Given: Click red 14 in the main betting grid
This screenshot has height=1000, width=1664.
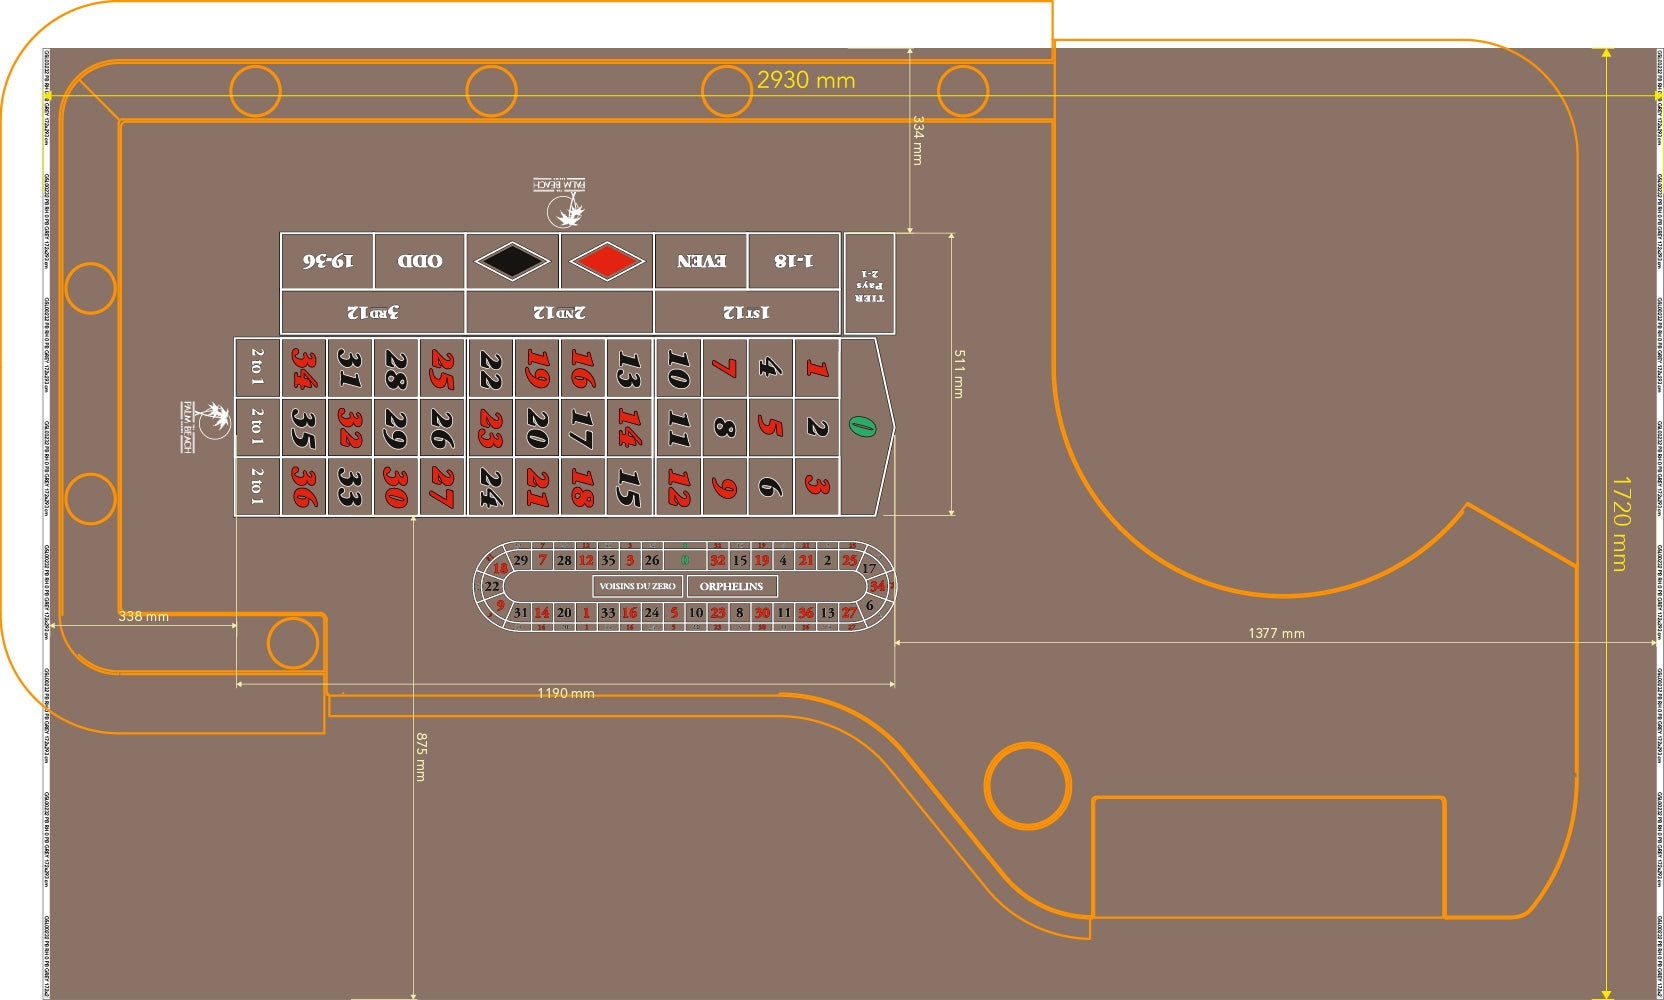Looking at the screenshot, I should [629, 427].
